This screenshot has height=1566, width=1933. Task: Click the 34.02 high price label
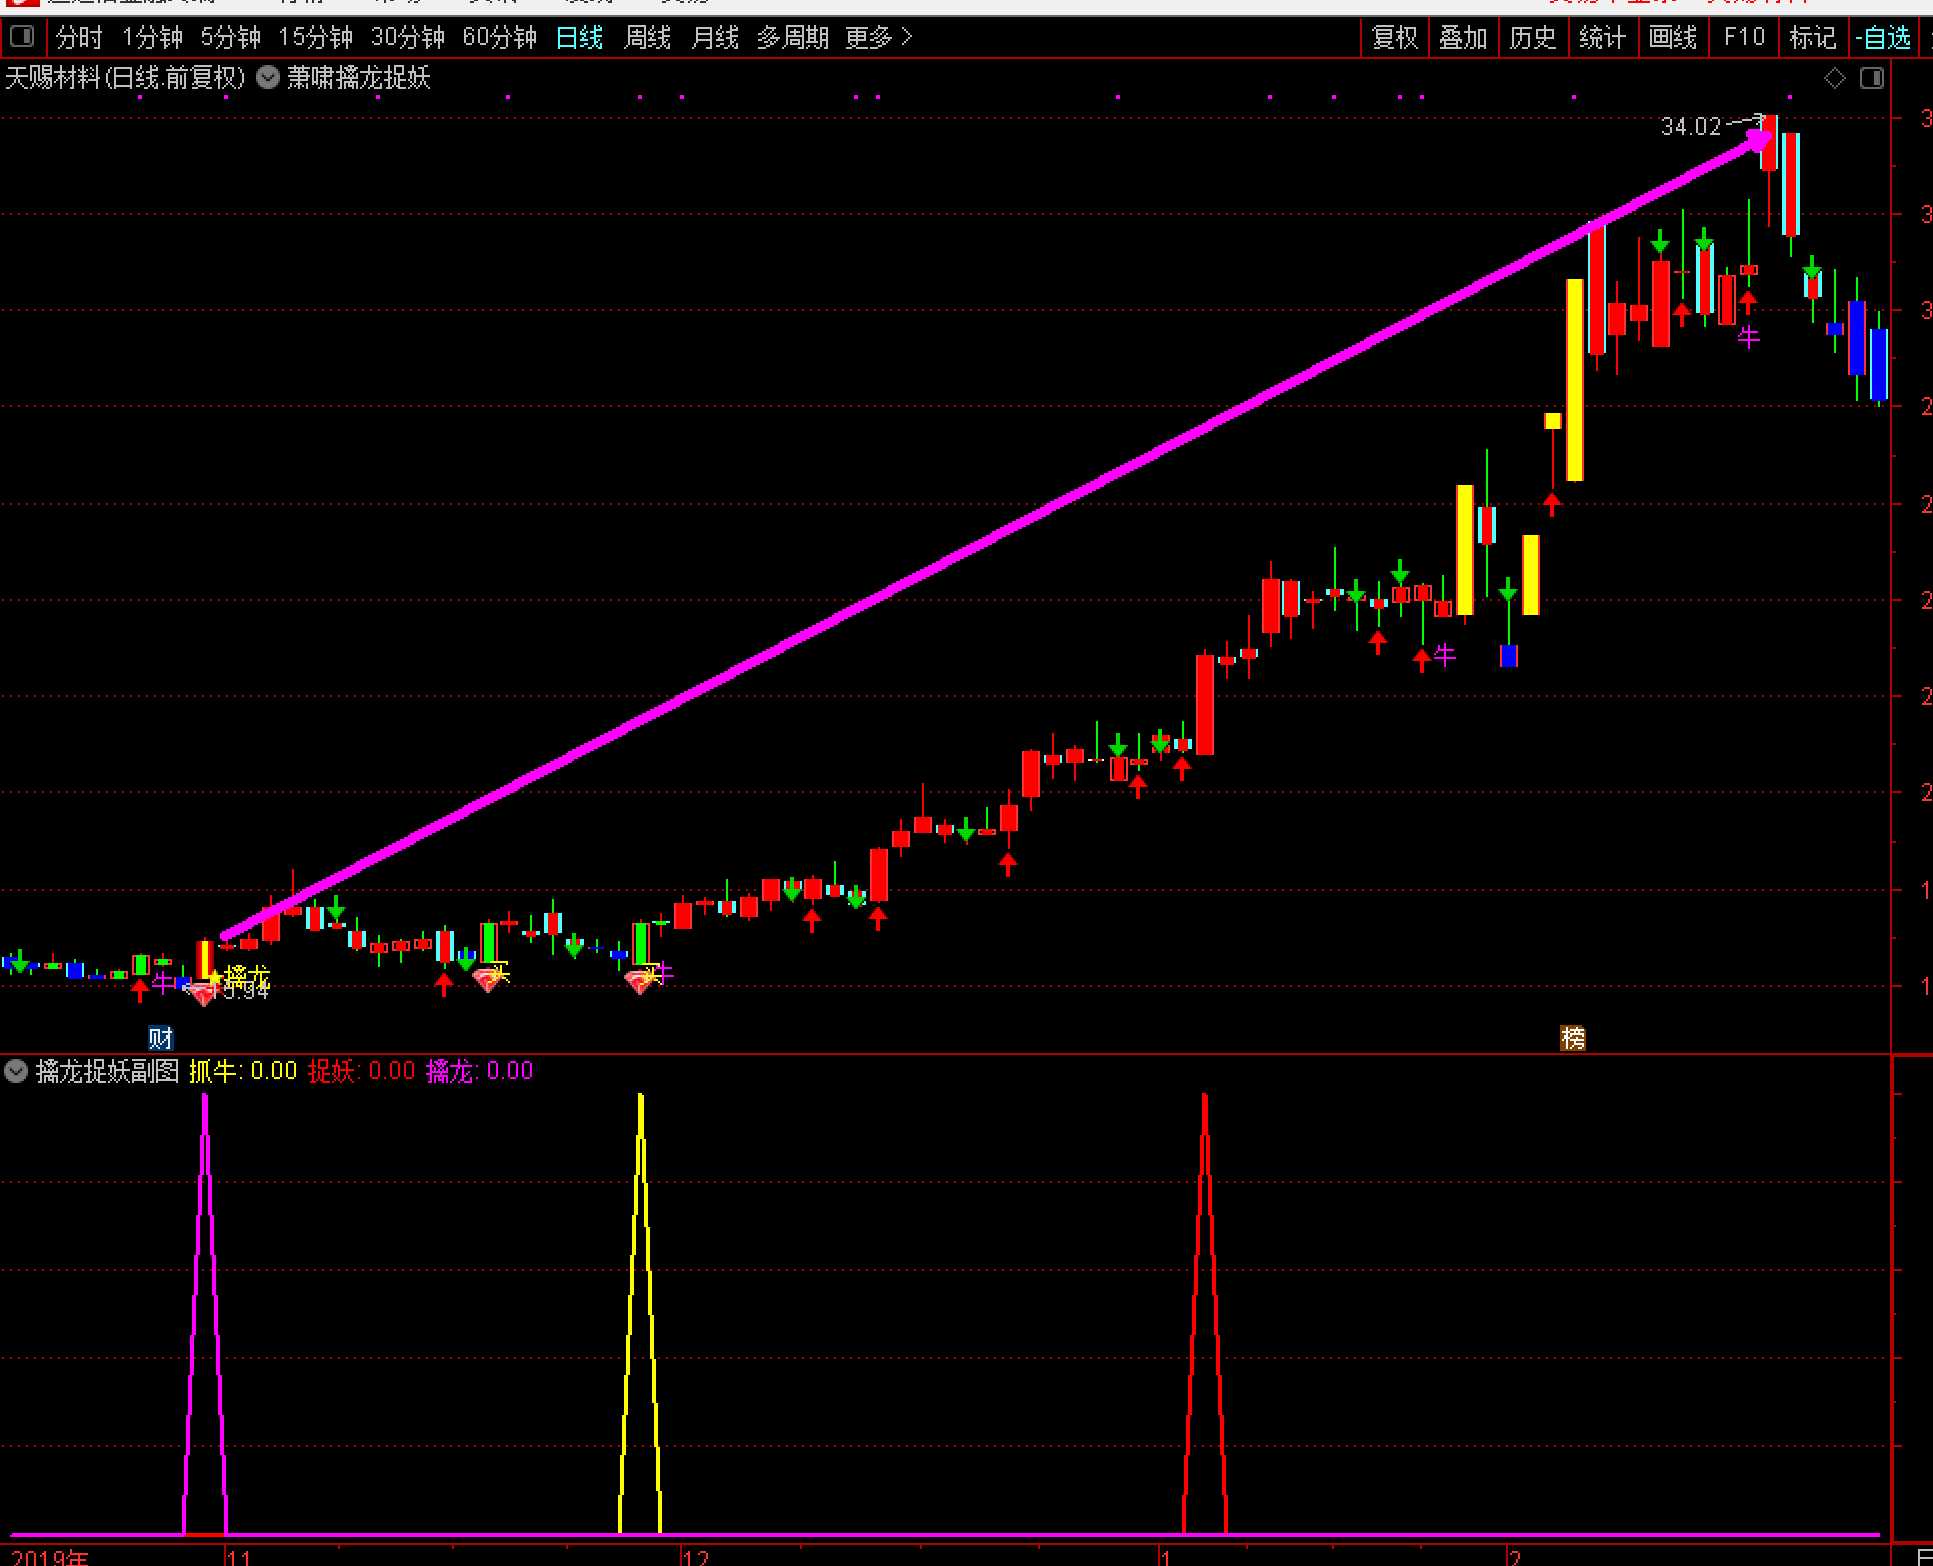click(1690, 127)
